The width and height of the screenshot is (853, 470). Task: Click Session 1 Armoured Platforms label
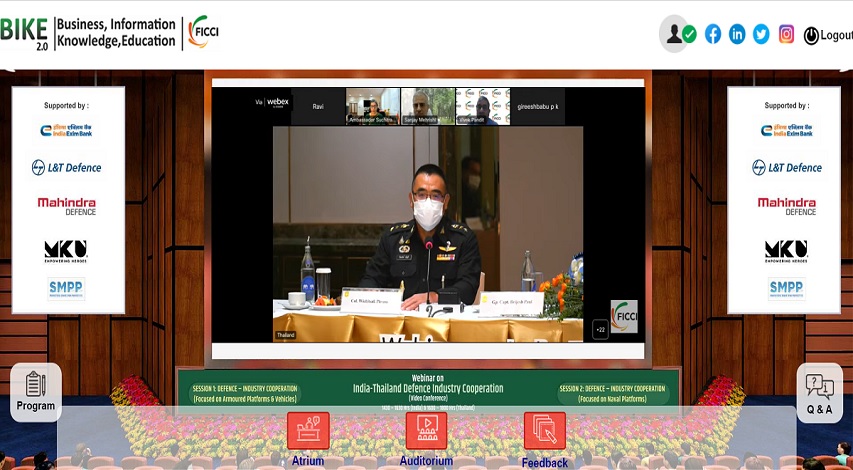click(245, 394)
